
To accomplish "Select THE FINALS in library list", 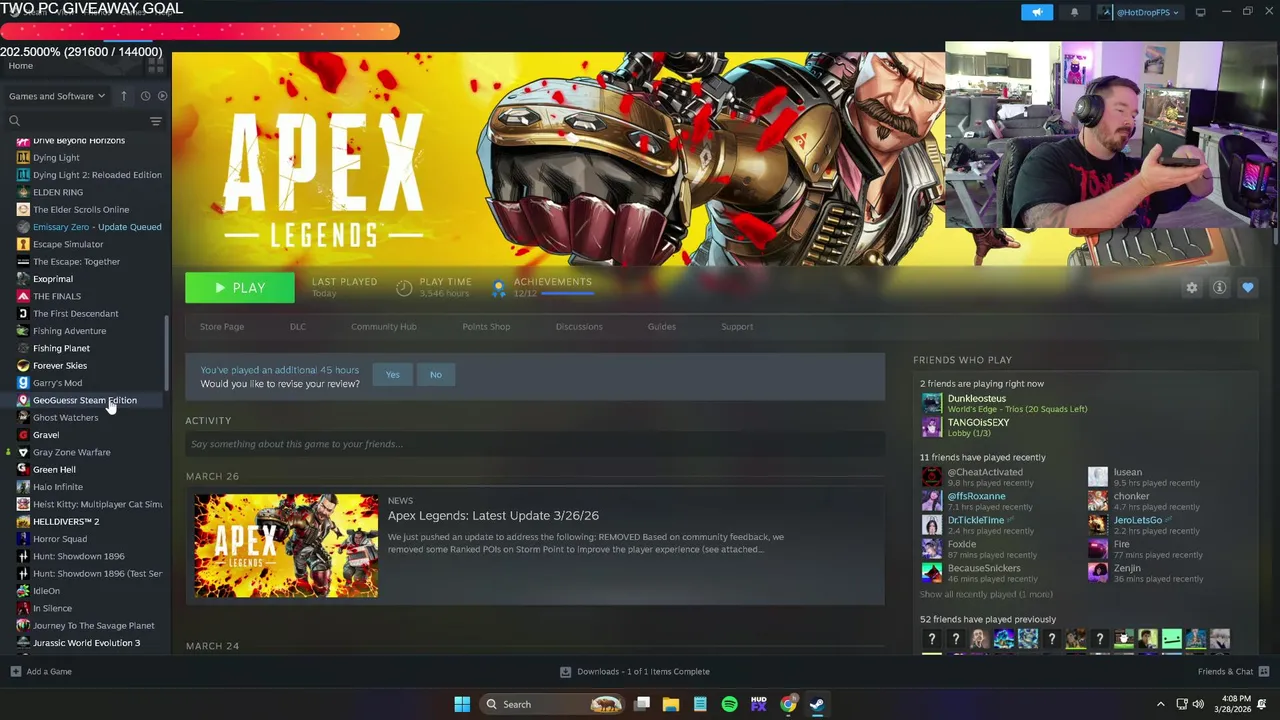I will tap(57, 296).
